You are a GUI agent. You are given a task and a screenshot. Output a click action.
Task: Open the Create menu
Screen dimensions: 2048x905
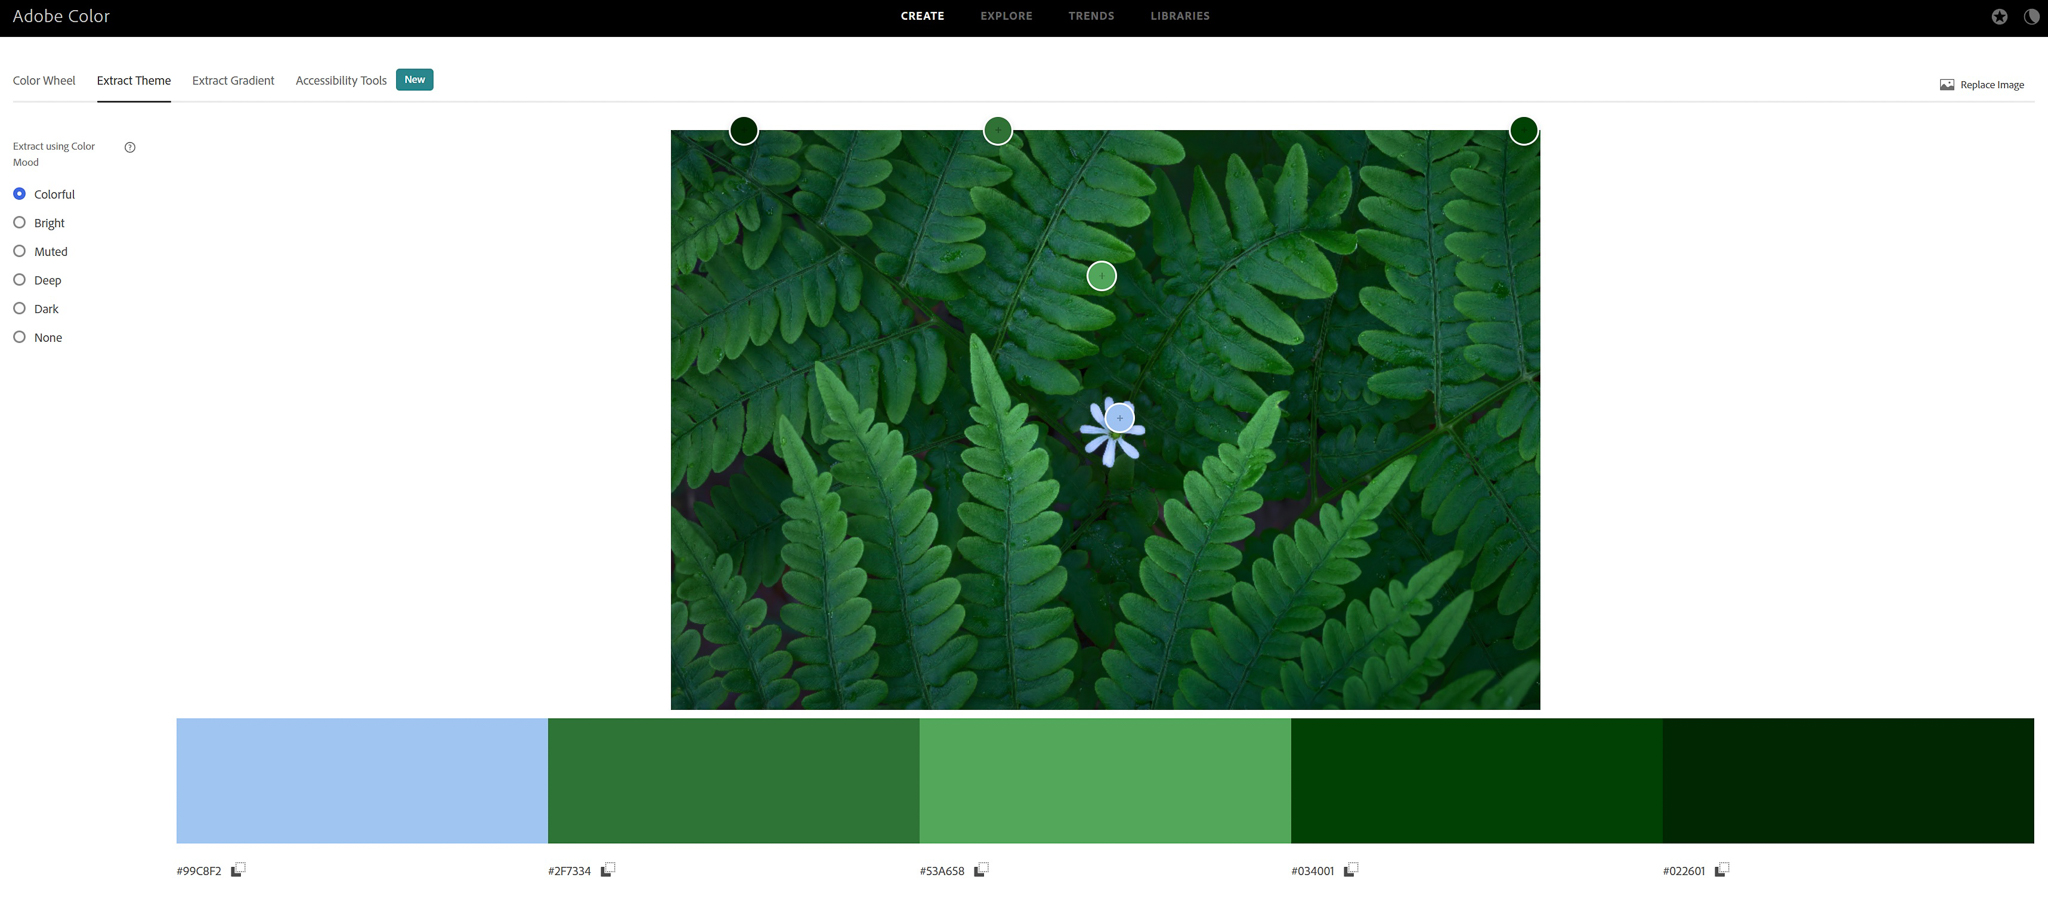coord(922,16)
